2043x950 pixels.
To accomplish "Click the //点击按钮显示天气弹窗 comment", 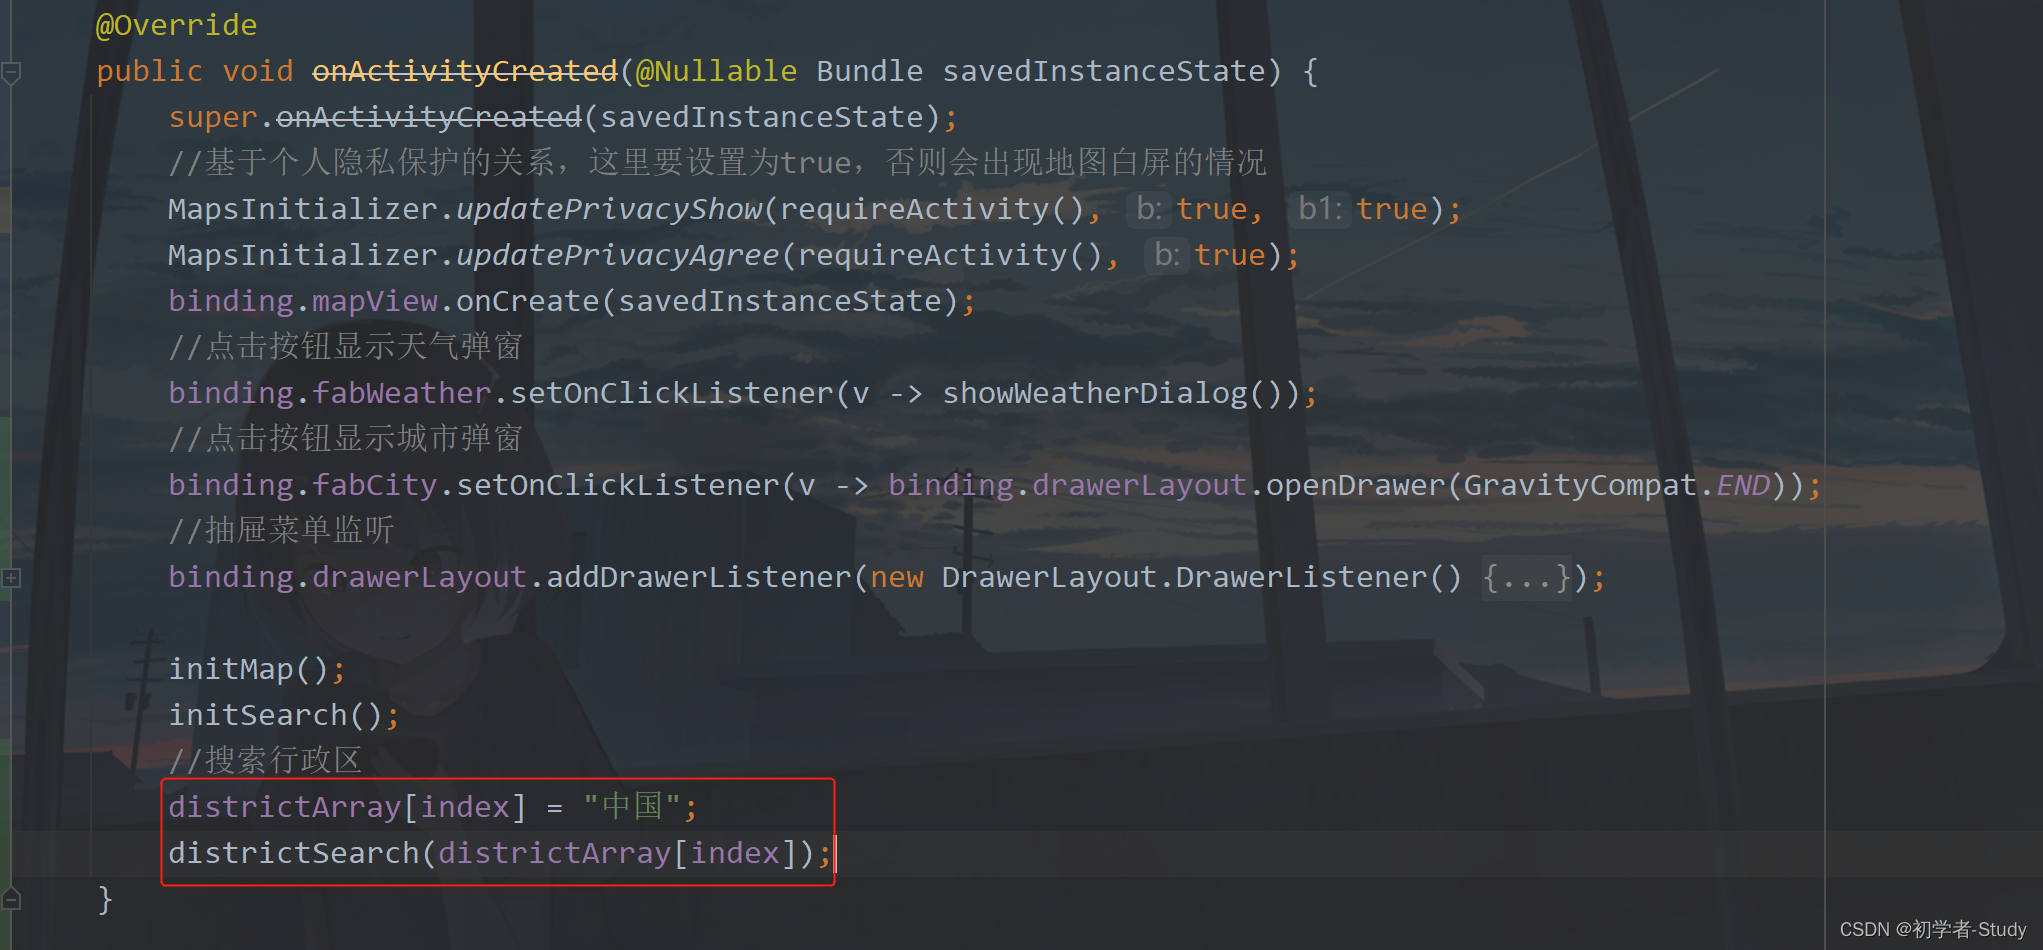I will [345, 347].
